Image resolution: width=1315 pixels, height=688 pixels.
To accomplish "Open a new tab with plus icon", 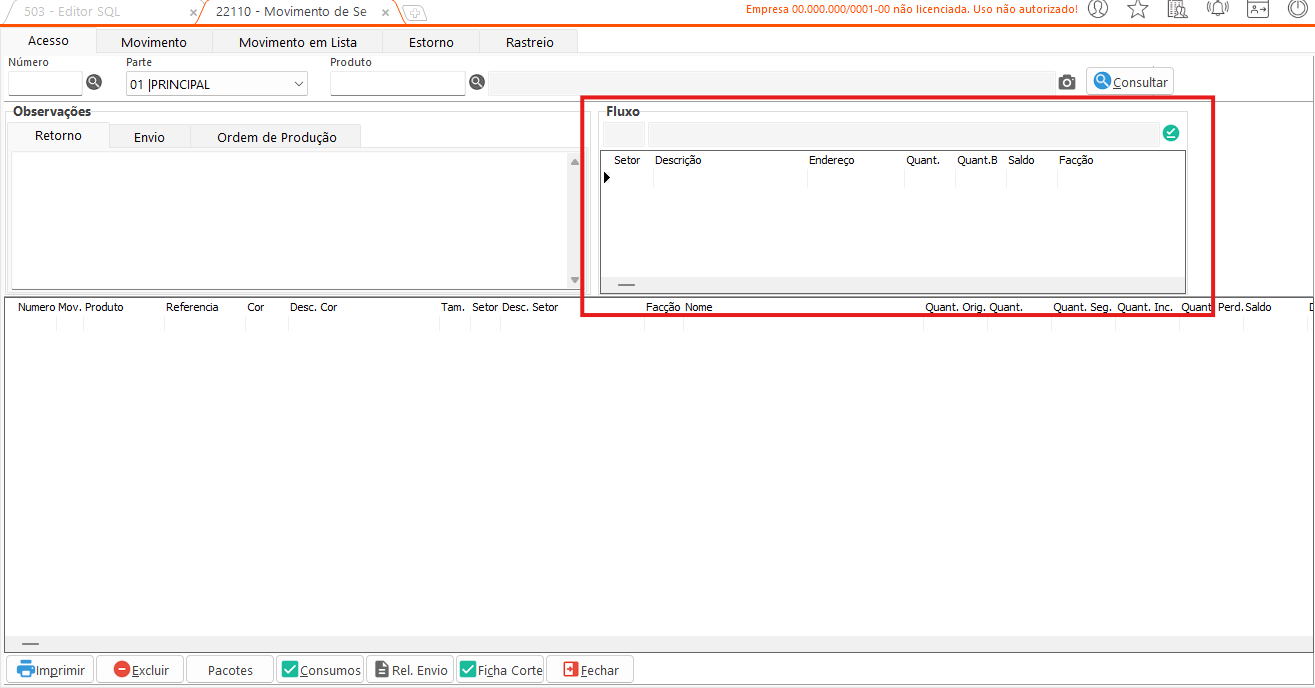I will click(414, 12).
